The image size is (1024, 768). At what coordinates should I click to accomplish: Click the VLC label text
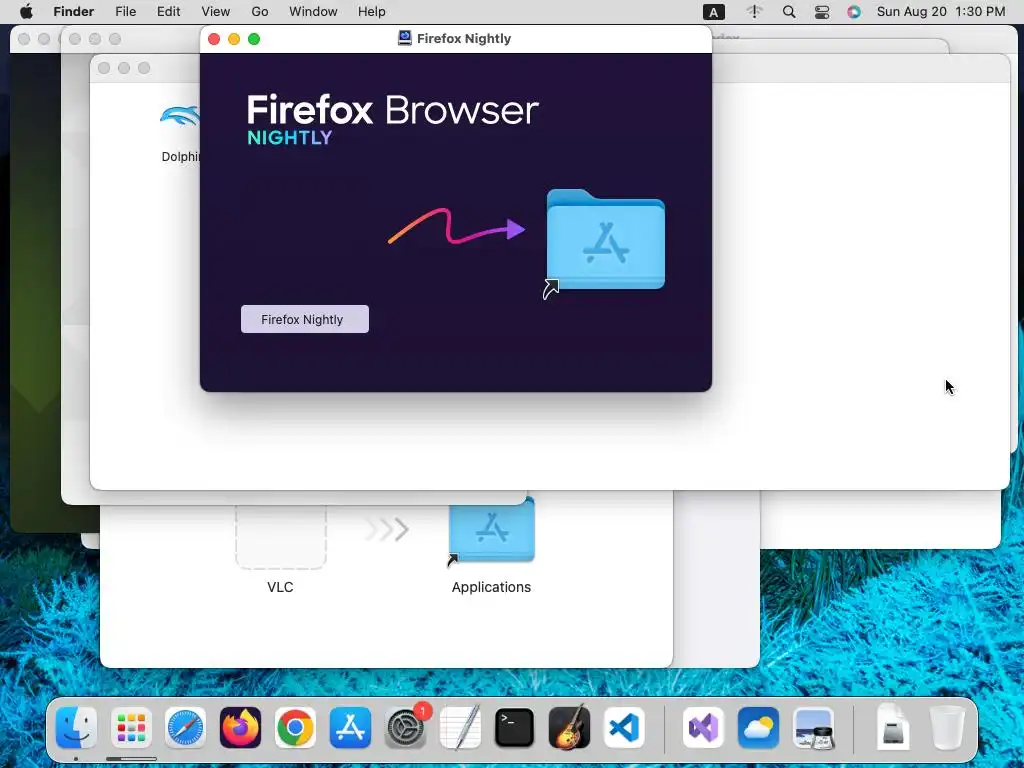[x=280, y=587]
